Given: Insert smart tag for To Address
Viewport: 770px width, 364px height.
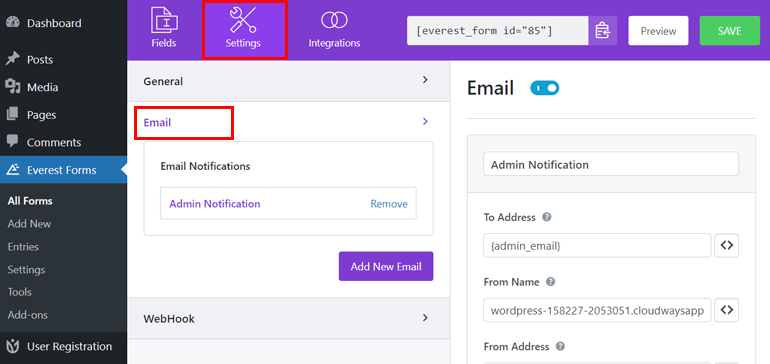Looking at the screenshot, I should point(727,246).
